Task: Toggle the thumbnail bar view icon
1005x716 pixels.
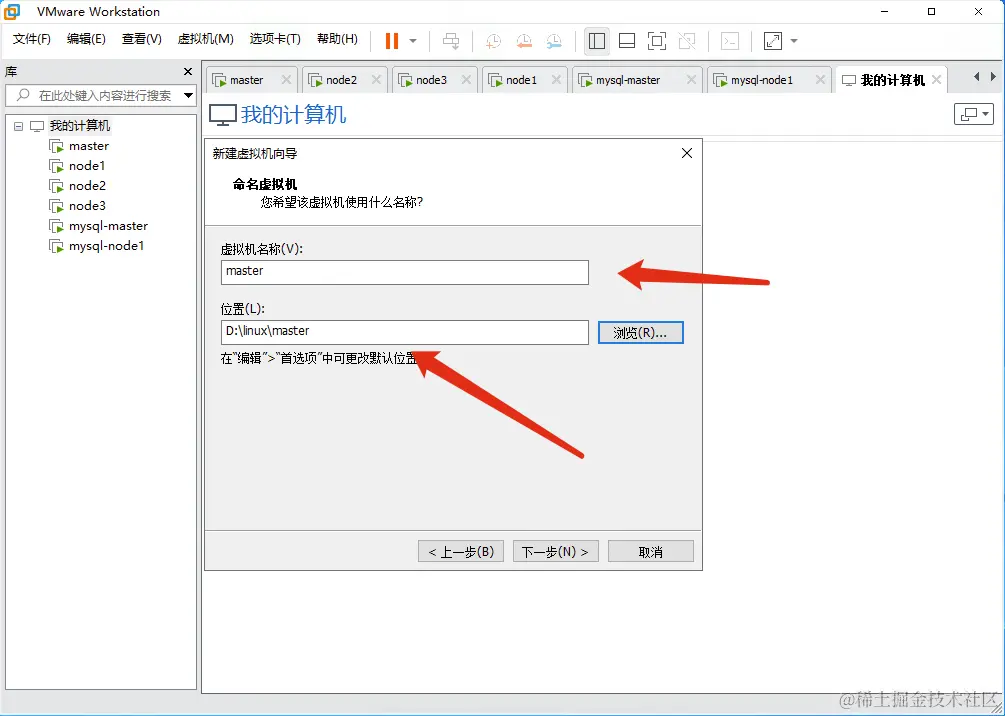Action: click(x=627, y=41)
